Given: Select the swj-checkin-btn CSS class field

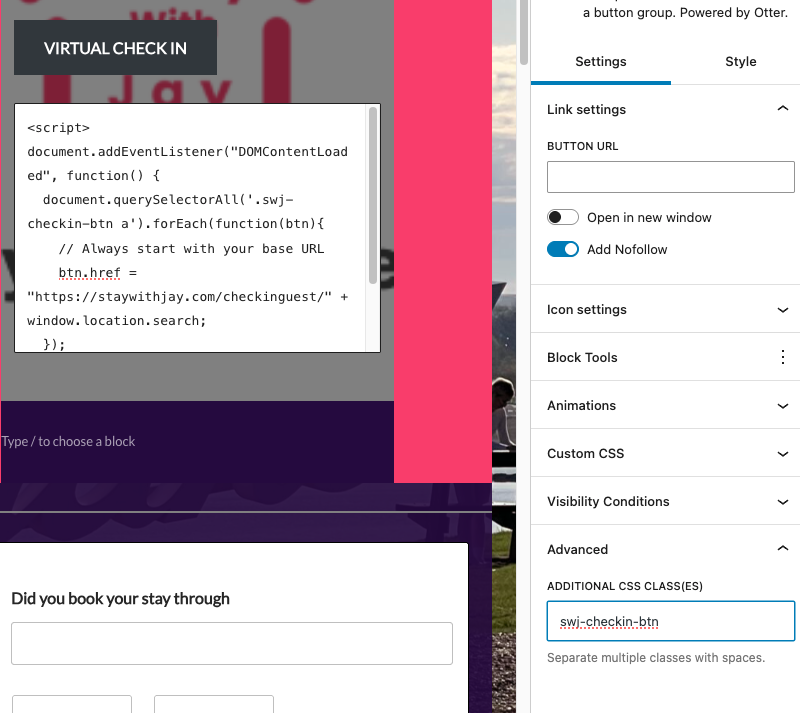Looking at the screenshot, I should pyautogui.click(x=670, y=621).
